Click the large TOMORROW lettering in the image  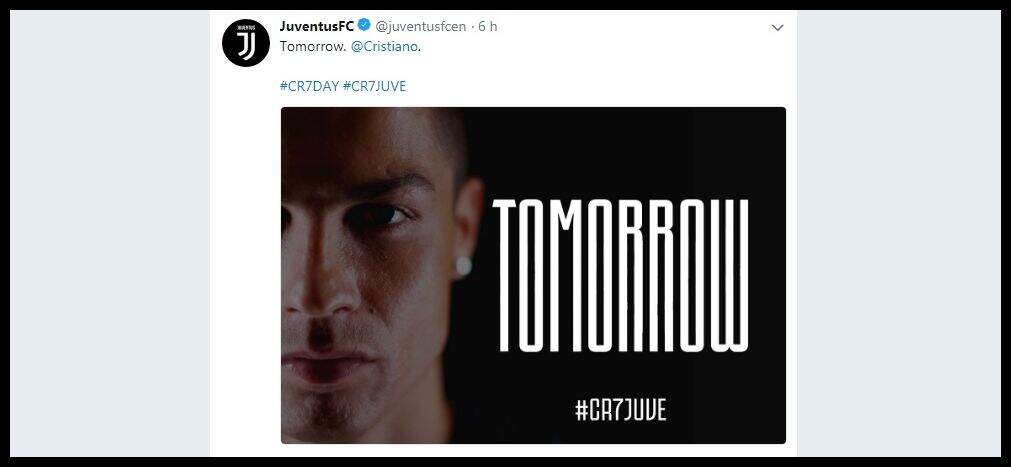pyautogui.click(x=621, y=276)
